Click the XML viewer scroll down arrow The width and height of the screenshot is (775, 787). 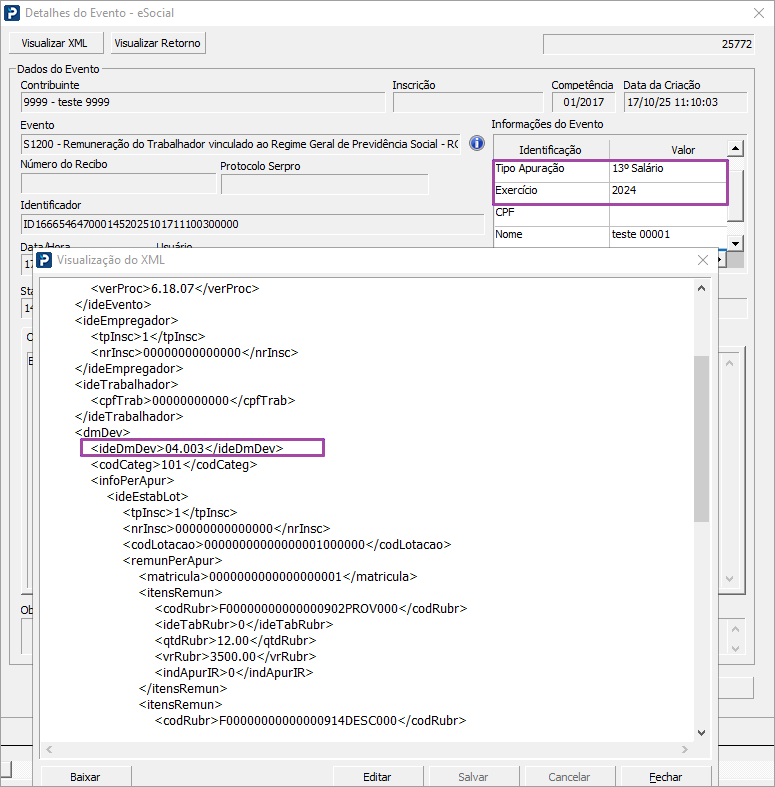(x=701, y=733)
